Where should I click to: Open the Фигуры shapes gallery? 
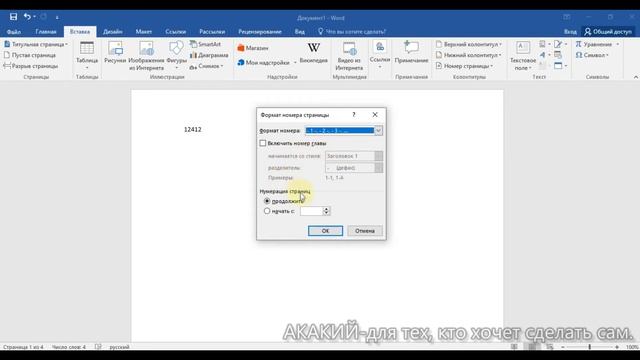(176, 54)
